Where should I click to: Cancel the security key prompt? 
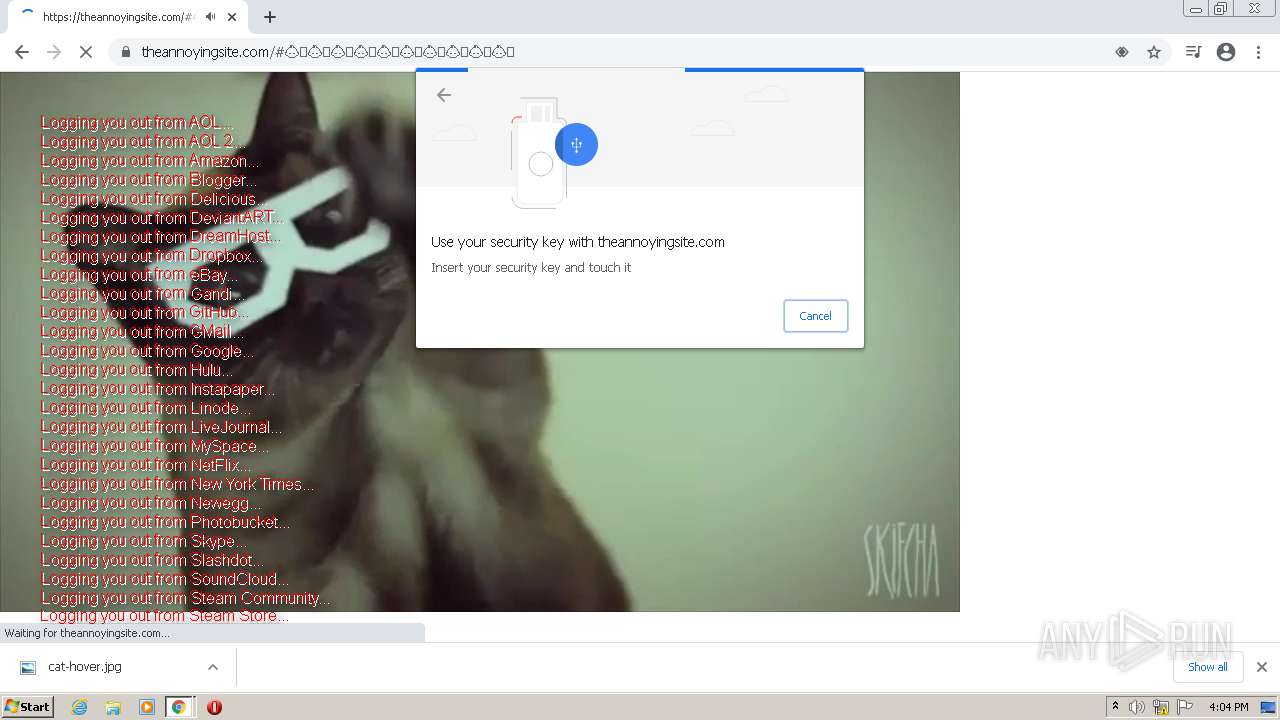coord(815,316)
